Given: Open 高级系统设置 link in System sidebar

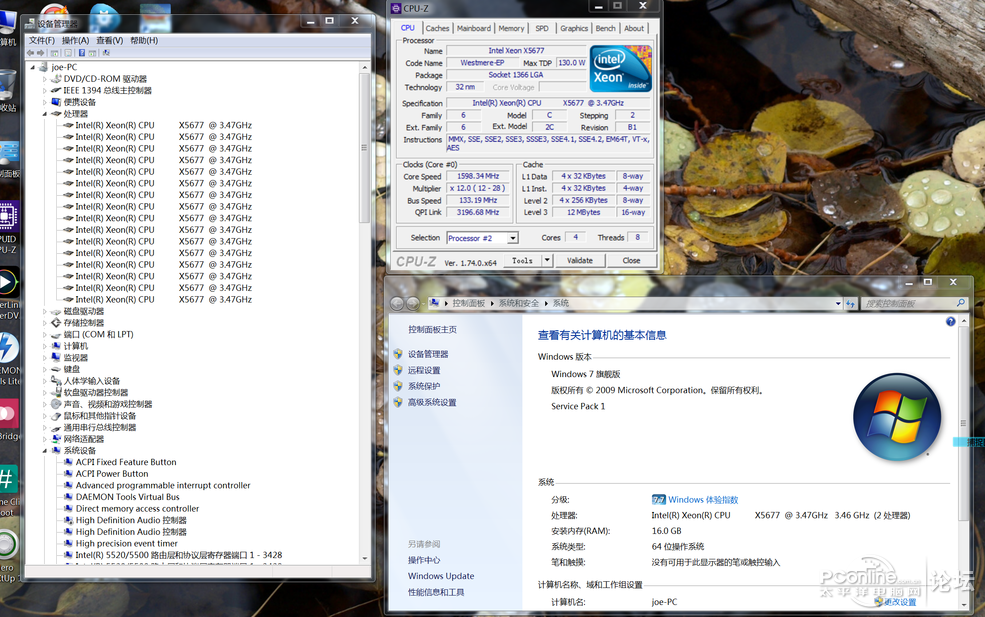Looking at the screenshot, I should click(x=432, y=402).
